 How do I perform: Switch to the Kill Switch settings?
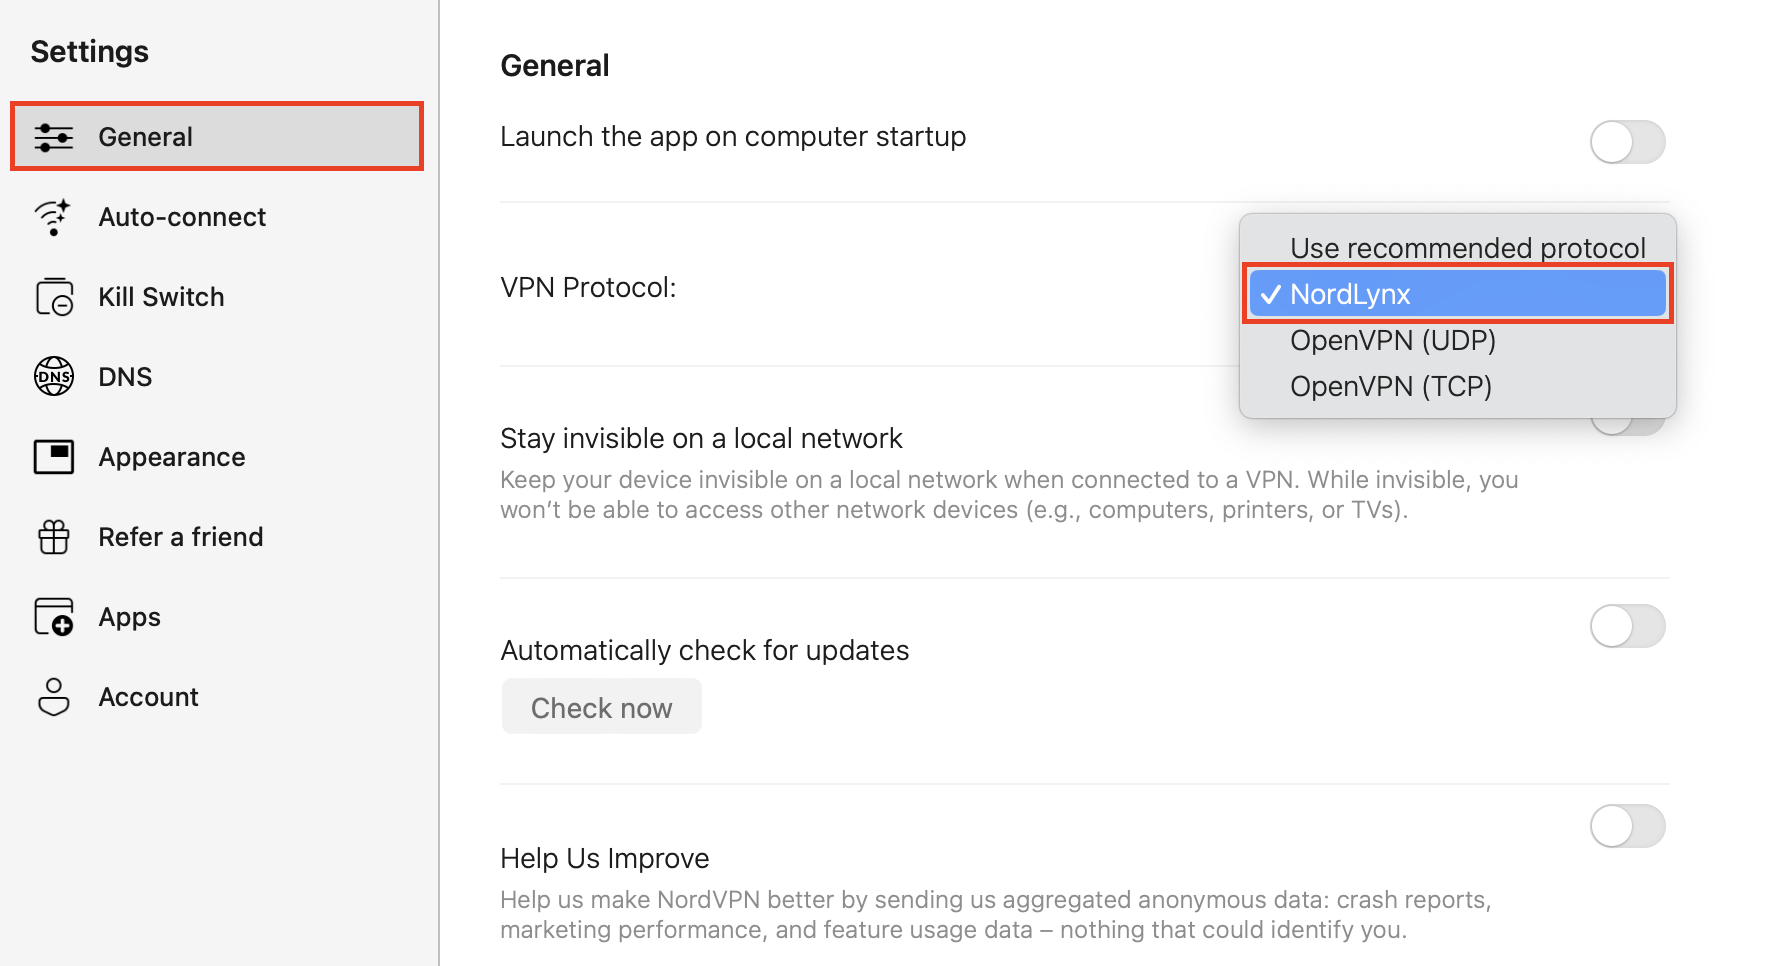click(x=161, y=297)
